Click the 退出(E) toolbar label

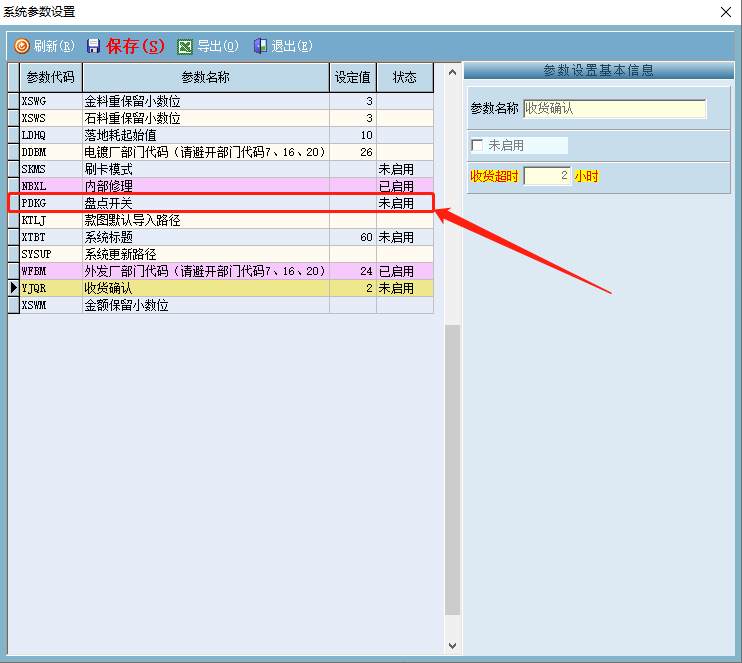pyautogui.click(x=292, y=46)
